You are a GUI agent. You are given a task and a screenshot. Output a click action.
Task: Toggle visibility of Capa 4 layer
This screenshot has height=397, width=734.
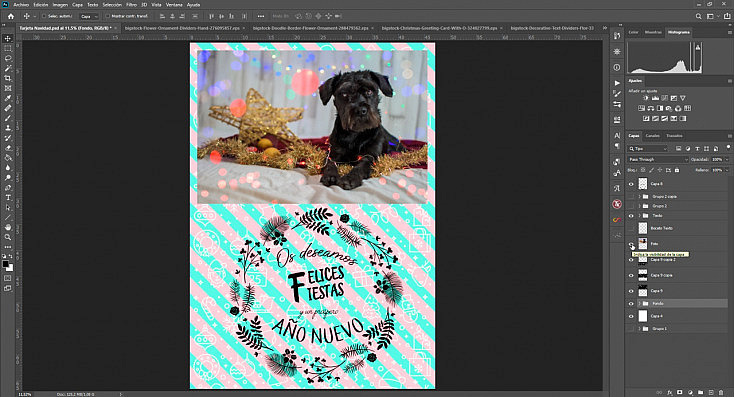(x=631, y=316)
